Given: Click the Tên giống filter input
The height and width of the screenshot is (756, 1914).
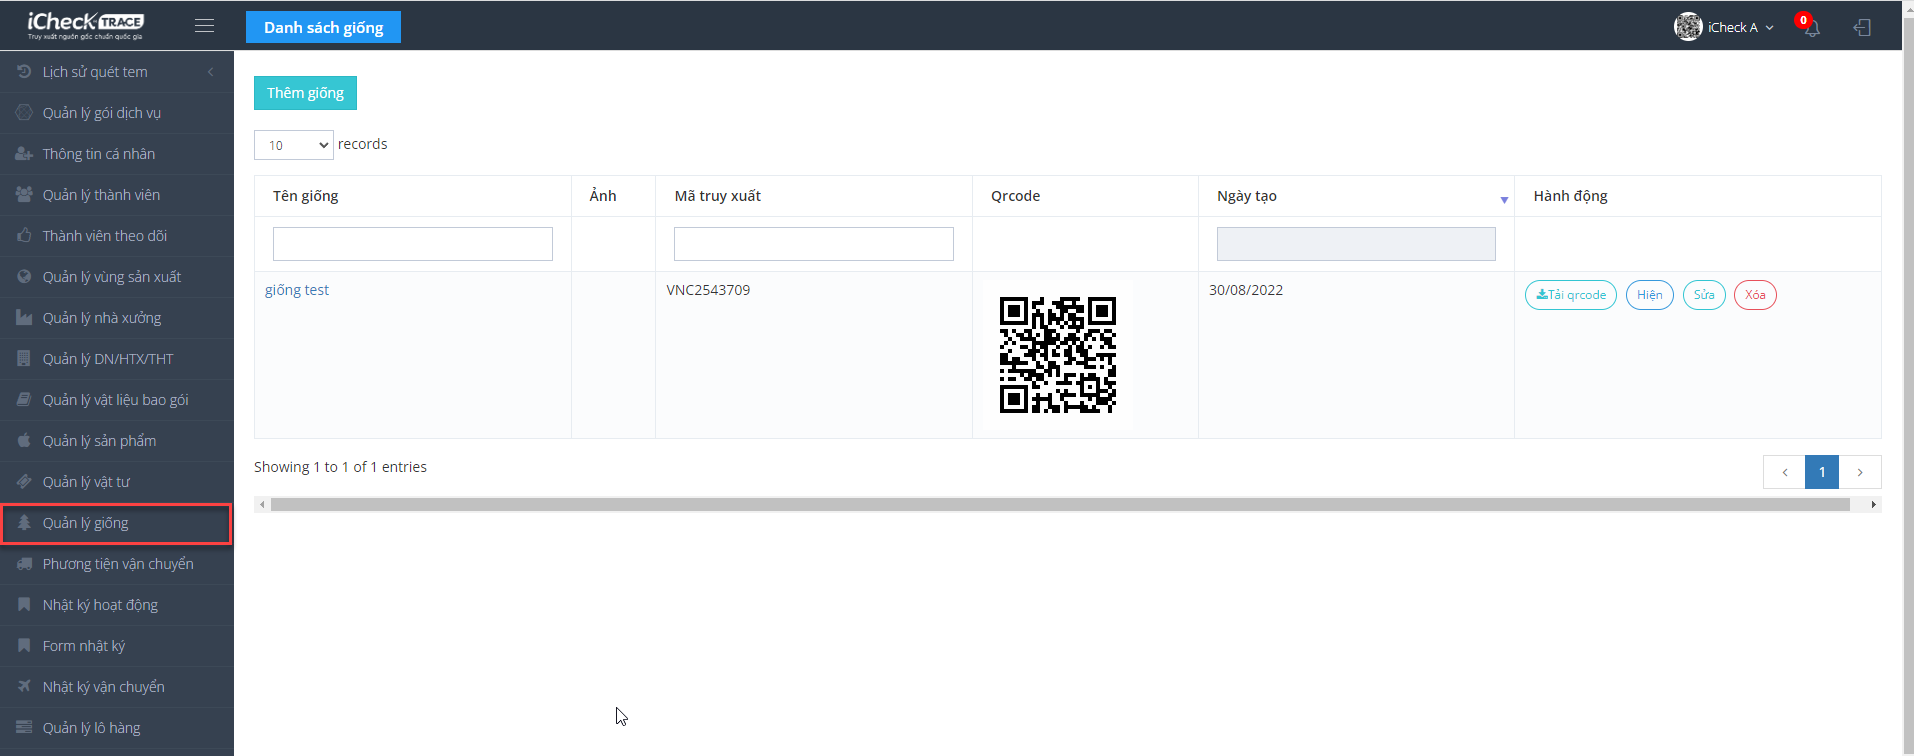Looking at the screenshot, I should [x=413, y=244].
